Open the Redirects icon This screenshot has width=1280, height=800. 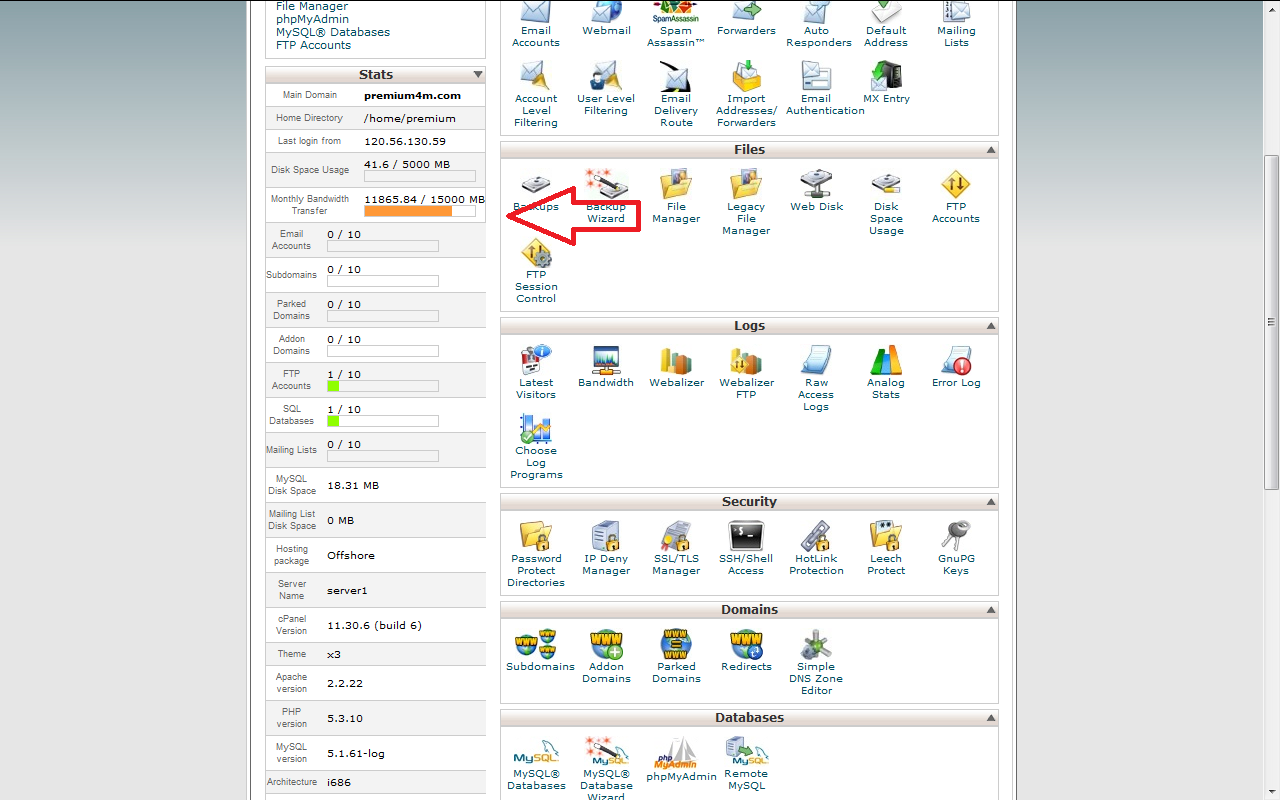point(746,644)
